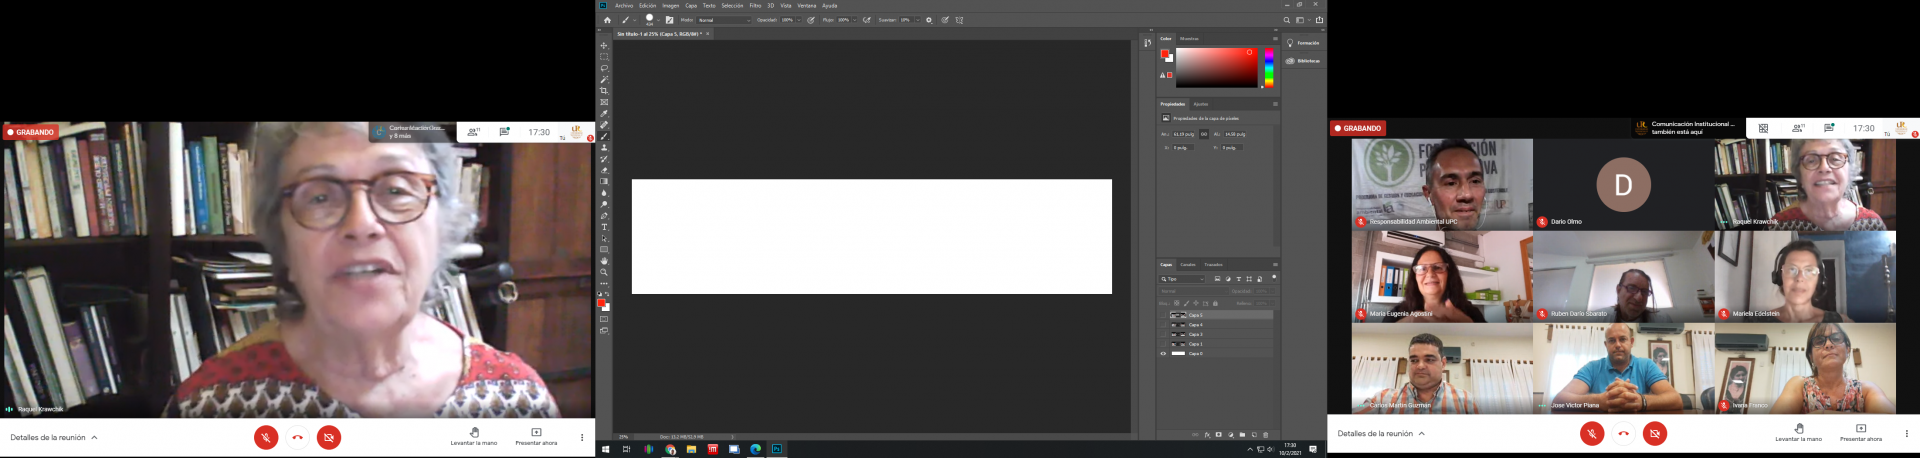
Task: Show the Capa 5 layer visibility
Action: [1163, 315]
